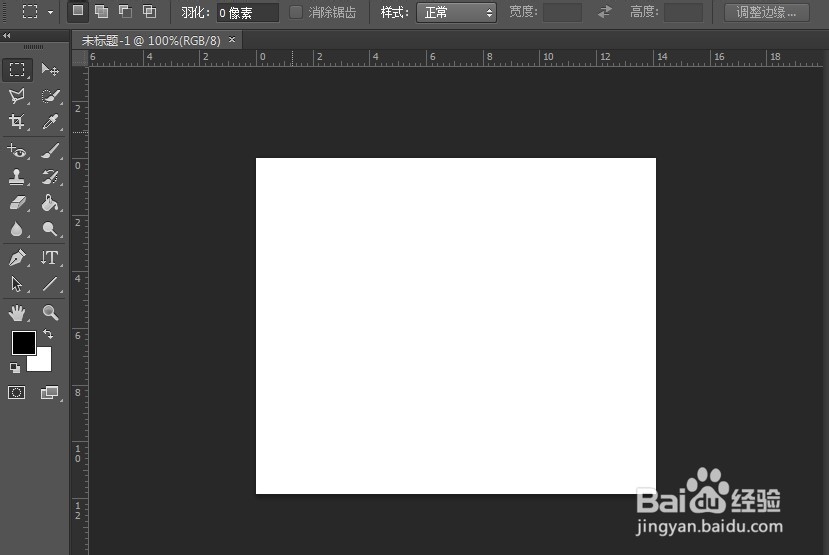
Task: Select the Clone Stamp tool
Action: pyautogui.click(x=17, y=177)
